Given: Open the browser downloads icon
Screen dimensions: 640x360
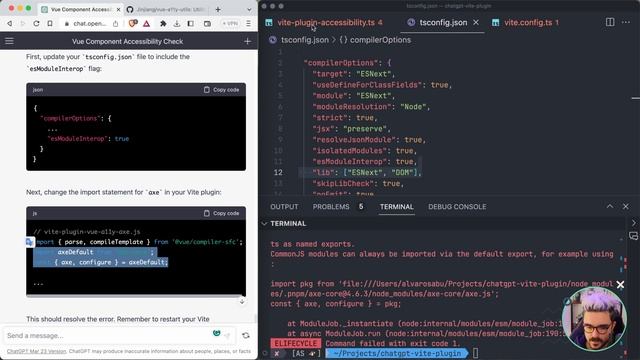Looking at the screenshot, I should (x=177, y=24).
